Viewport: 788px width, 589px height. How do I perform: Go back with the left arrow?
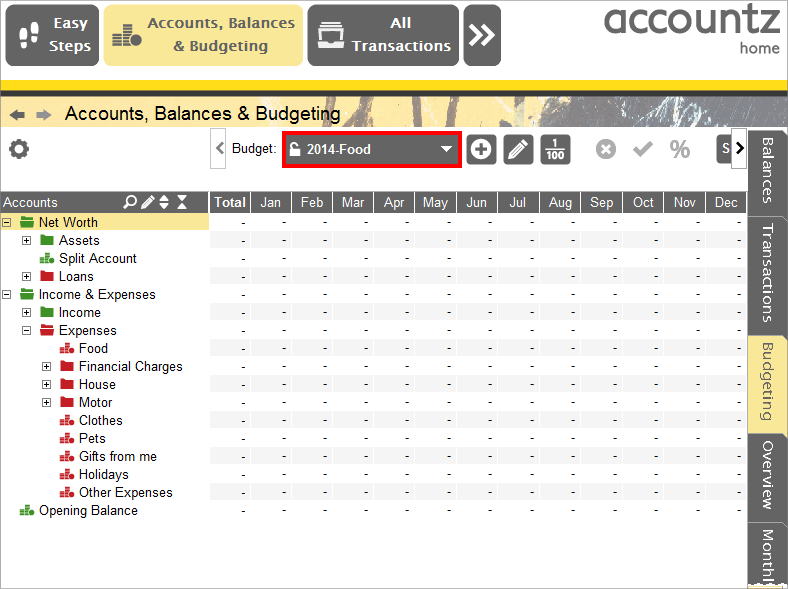click(x=17, y=115)
